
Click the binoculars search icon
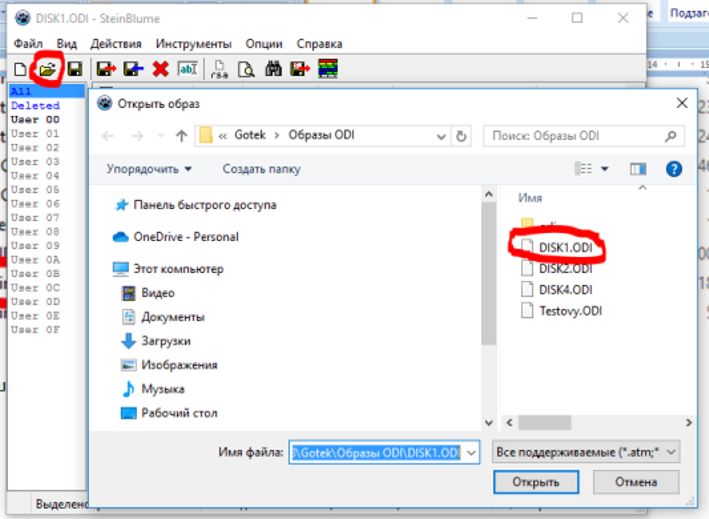(274, 69)
